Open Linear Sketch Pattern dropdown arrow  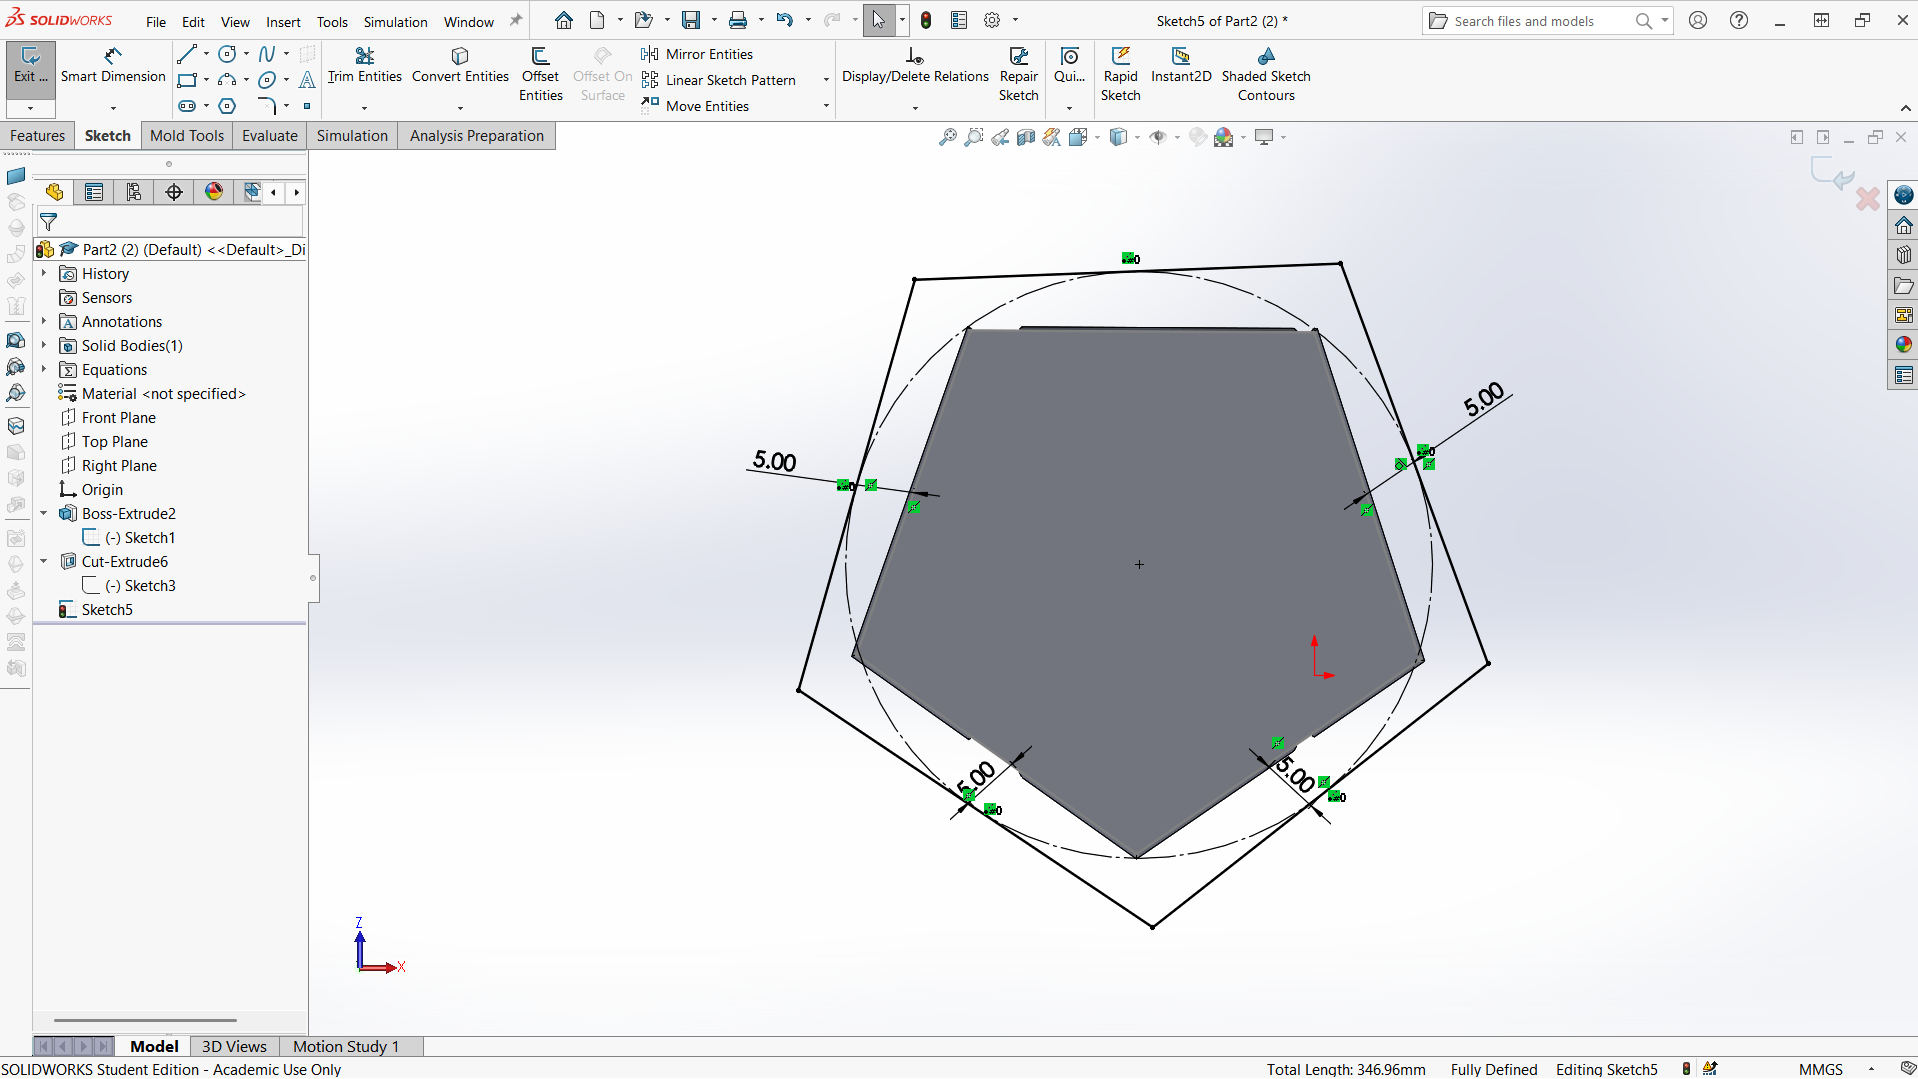pos(826,80)
